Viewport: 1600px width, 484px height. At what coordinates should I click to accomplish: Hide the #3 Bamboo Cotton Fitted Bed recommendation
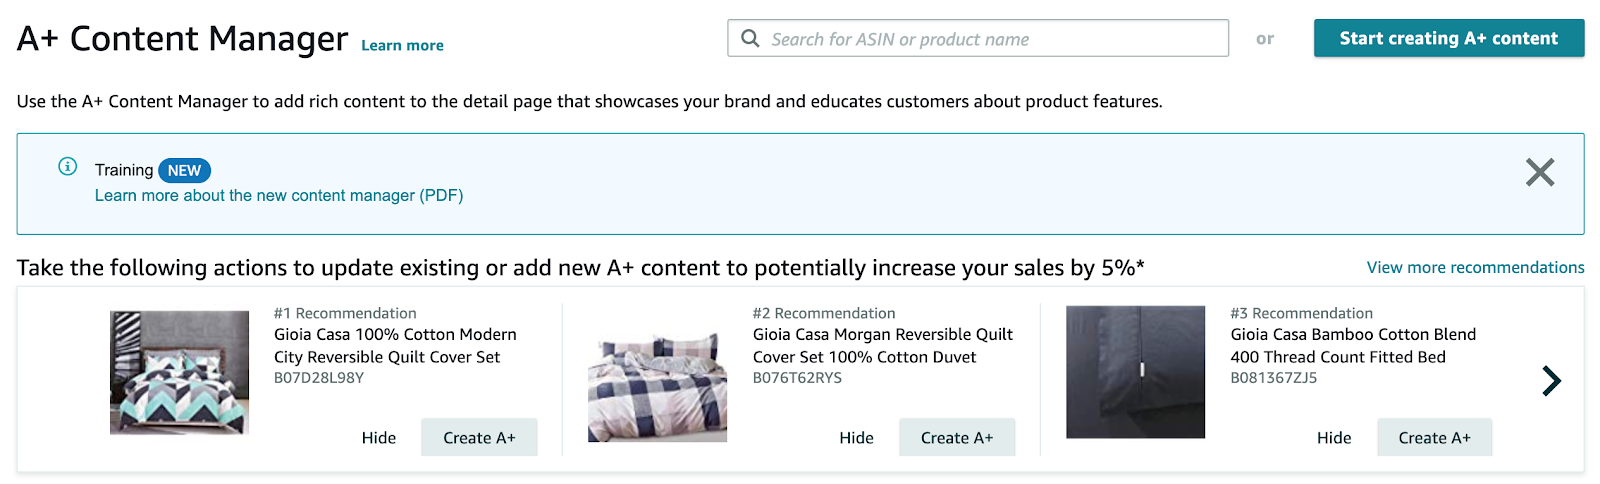click(1334, 438)
